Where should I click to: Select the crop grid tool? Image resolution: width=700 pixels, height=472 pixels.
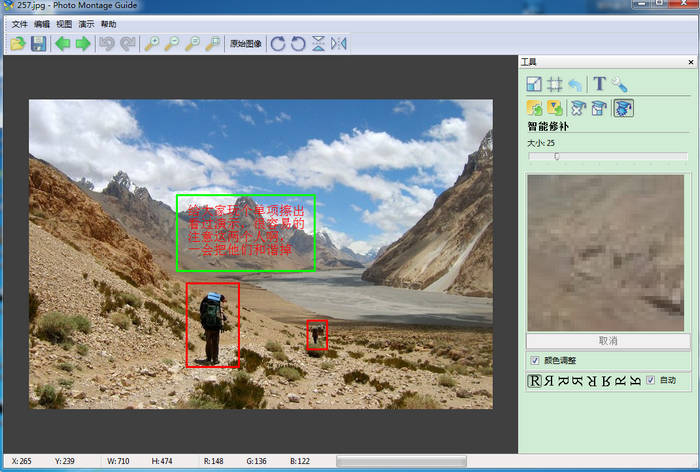pyautogui.click(x=555, y=85)
